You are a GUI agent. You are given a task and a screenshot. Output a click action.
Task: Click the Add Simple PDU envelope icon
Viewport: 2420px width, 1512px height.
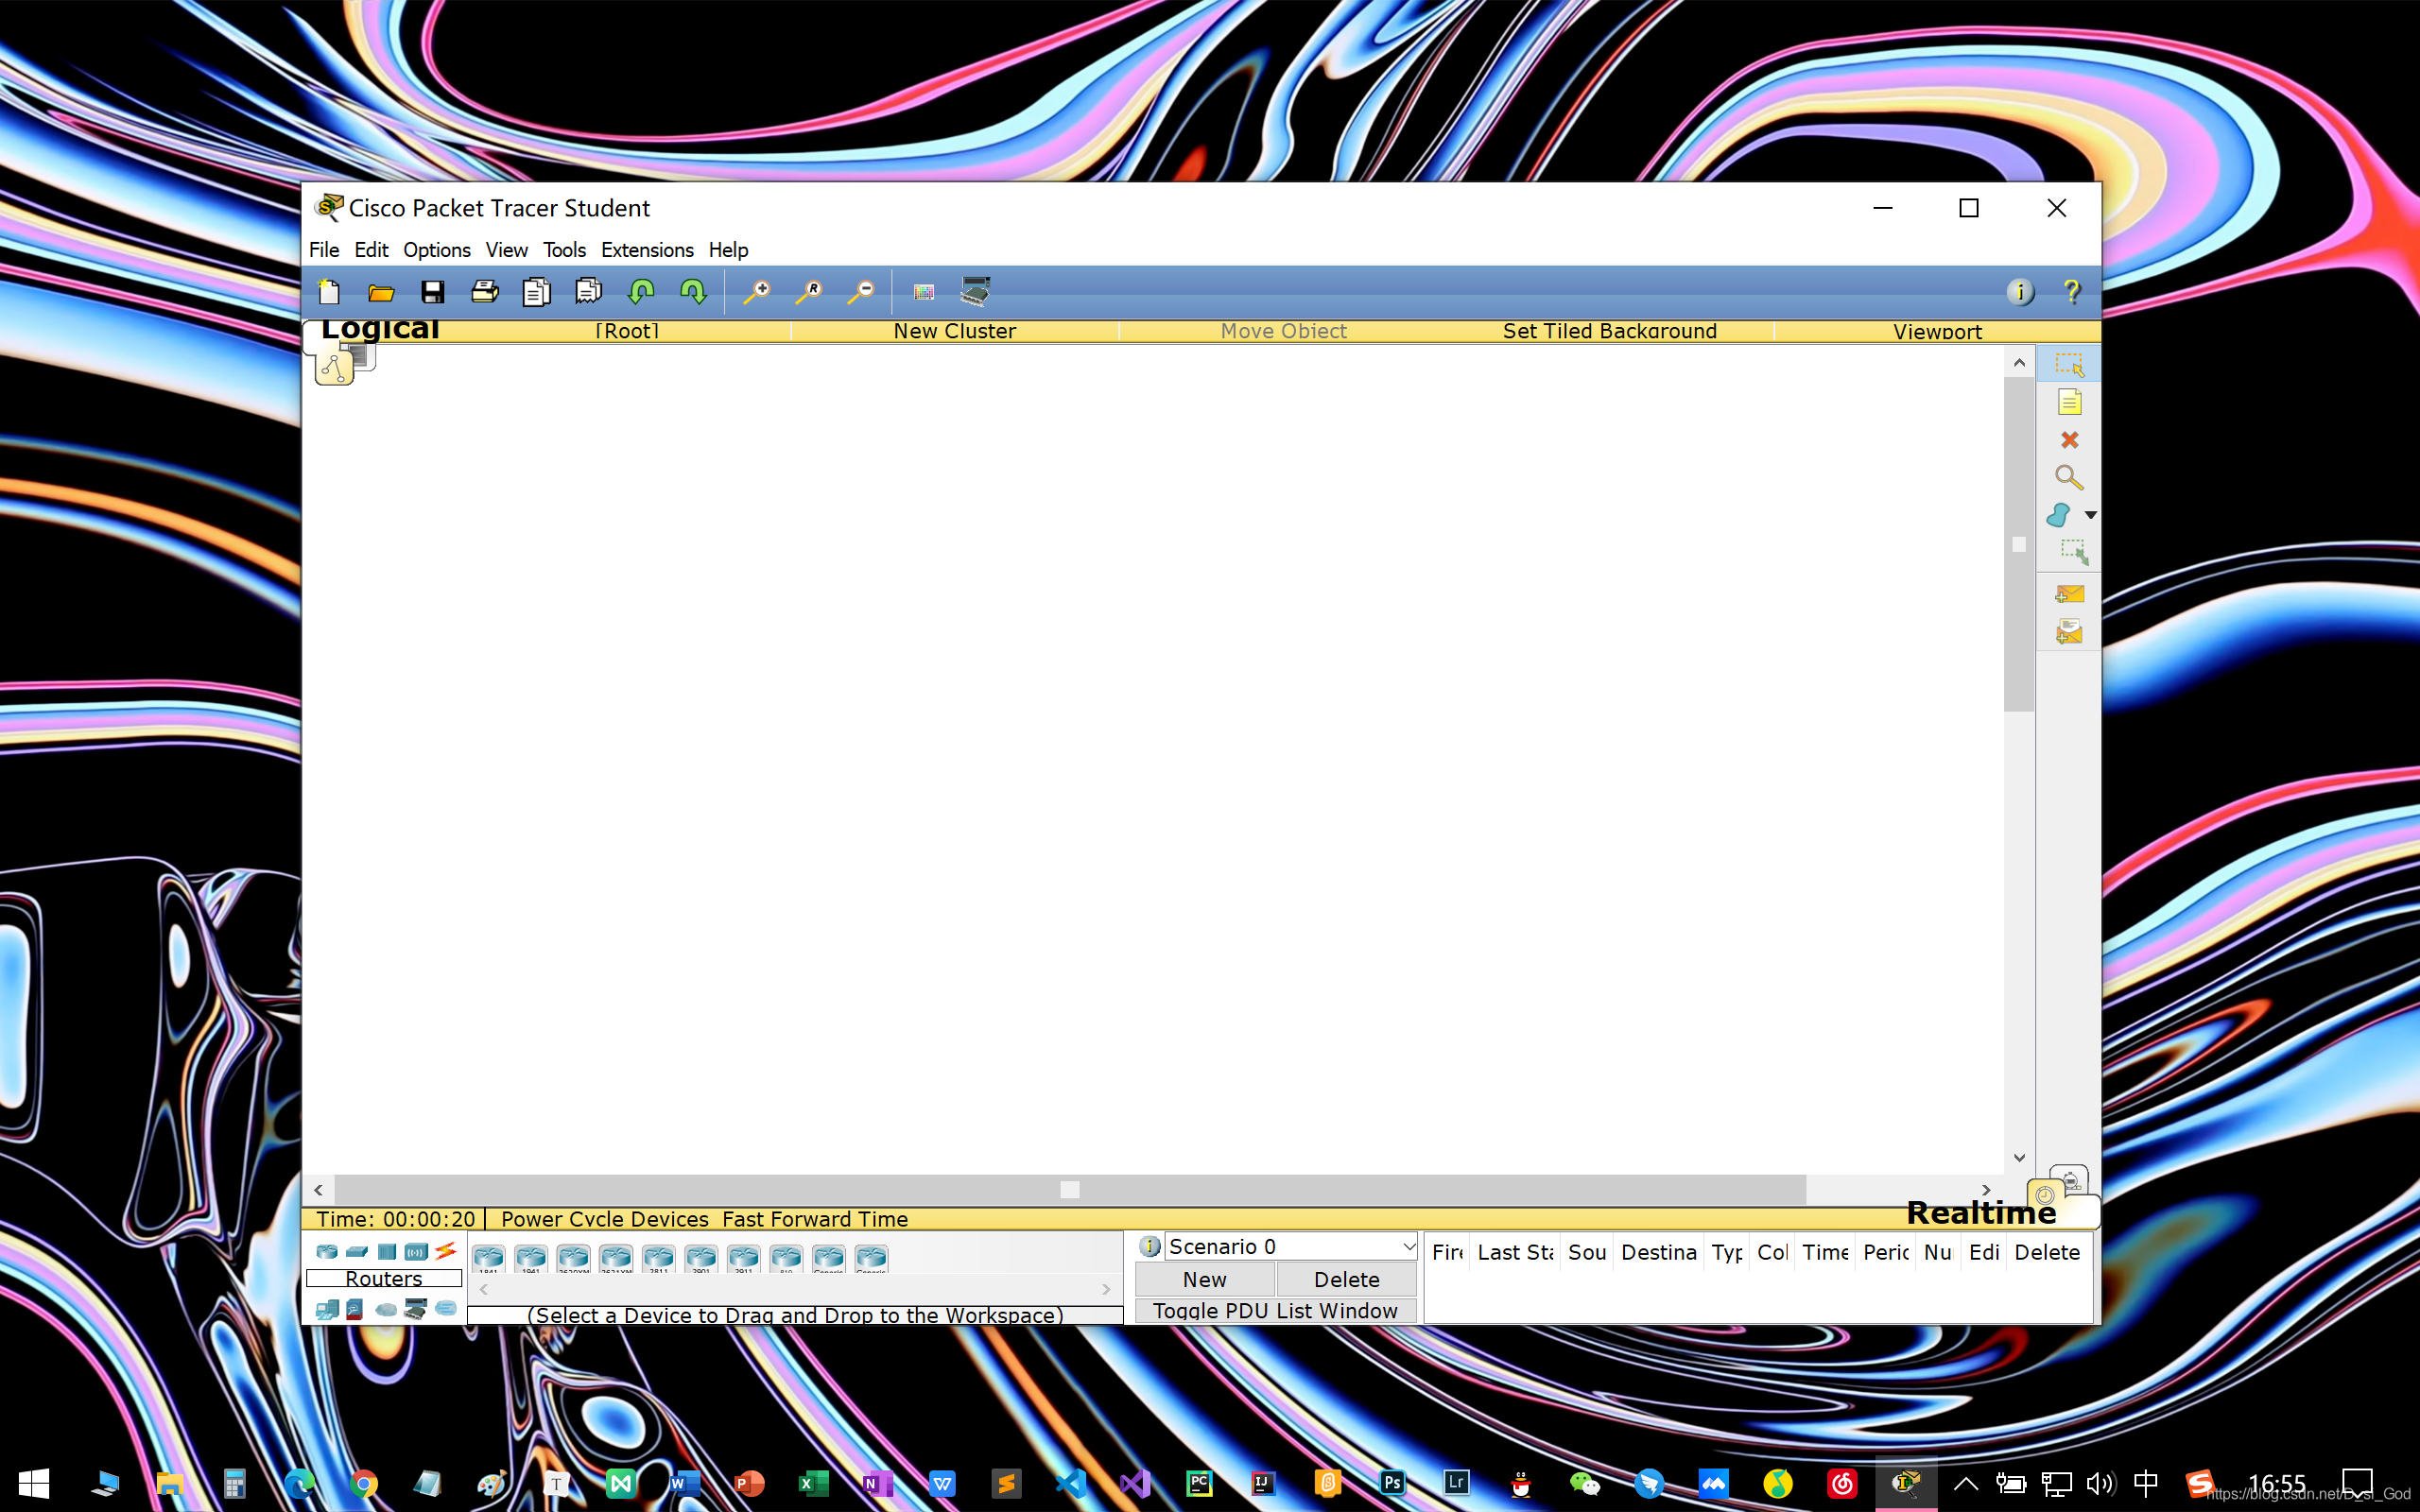click(2069, 594)
